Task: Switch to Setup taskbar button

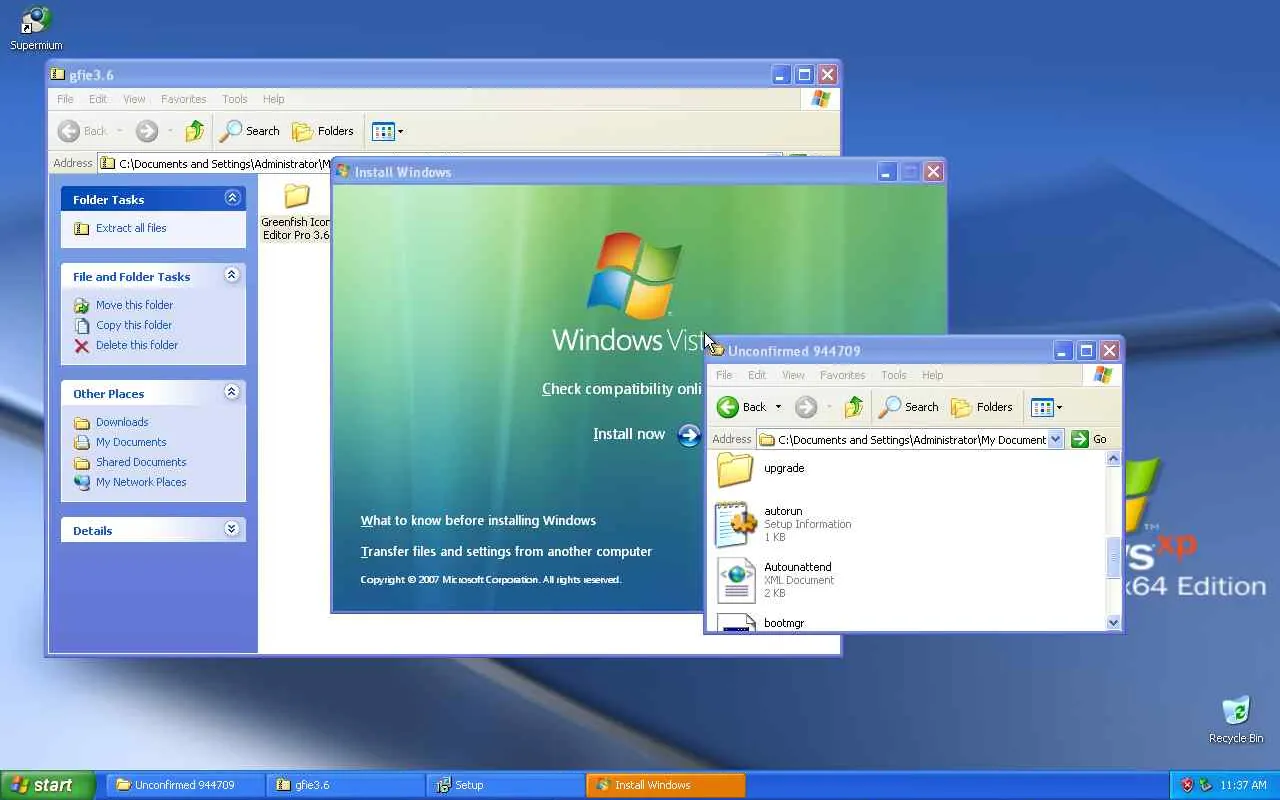Action: point(506,785)
